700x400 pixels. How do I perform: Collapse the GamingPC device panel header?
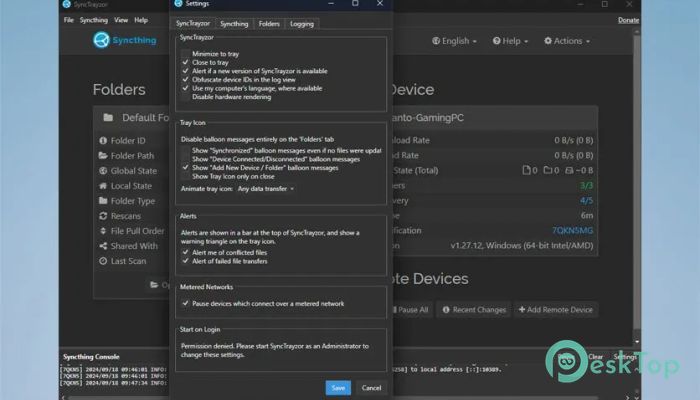click(x=495, y=118)
